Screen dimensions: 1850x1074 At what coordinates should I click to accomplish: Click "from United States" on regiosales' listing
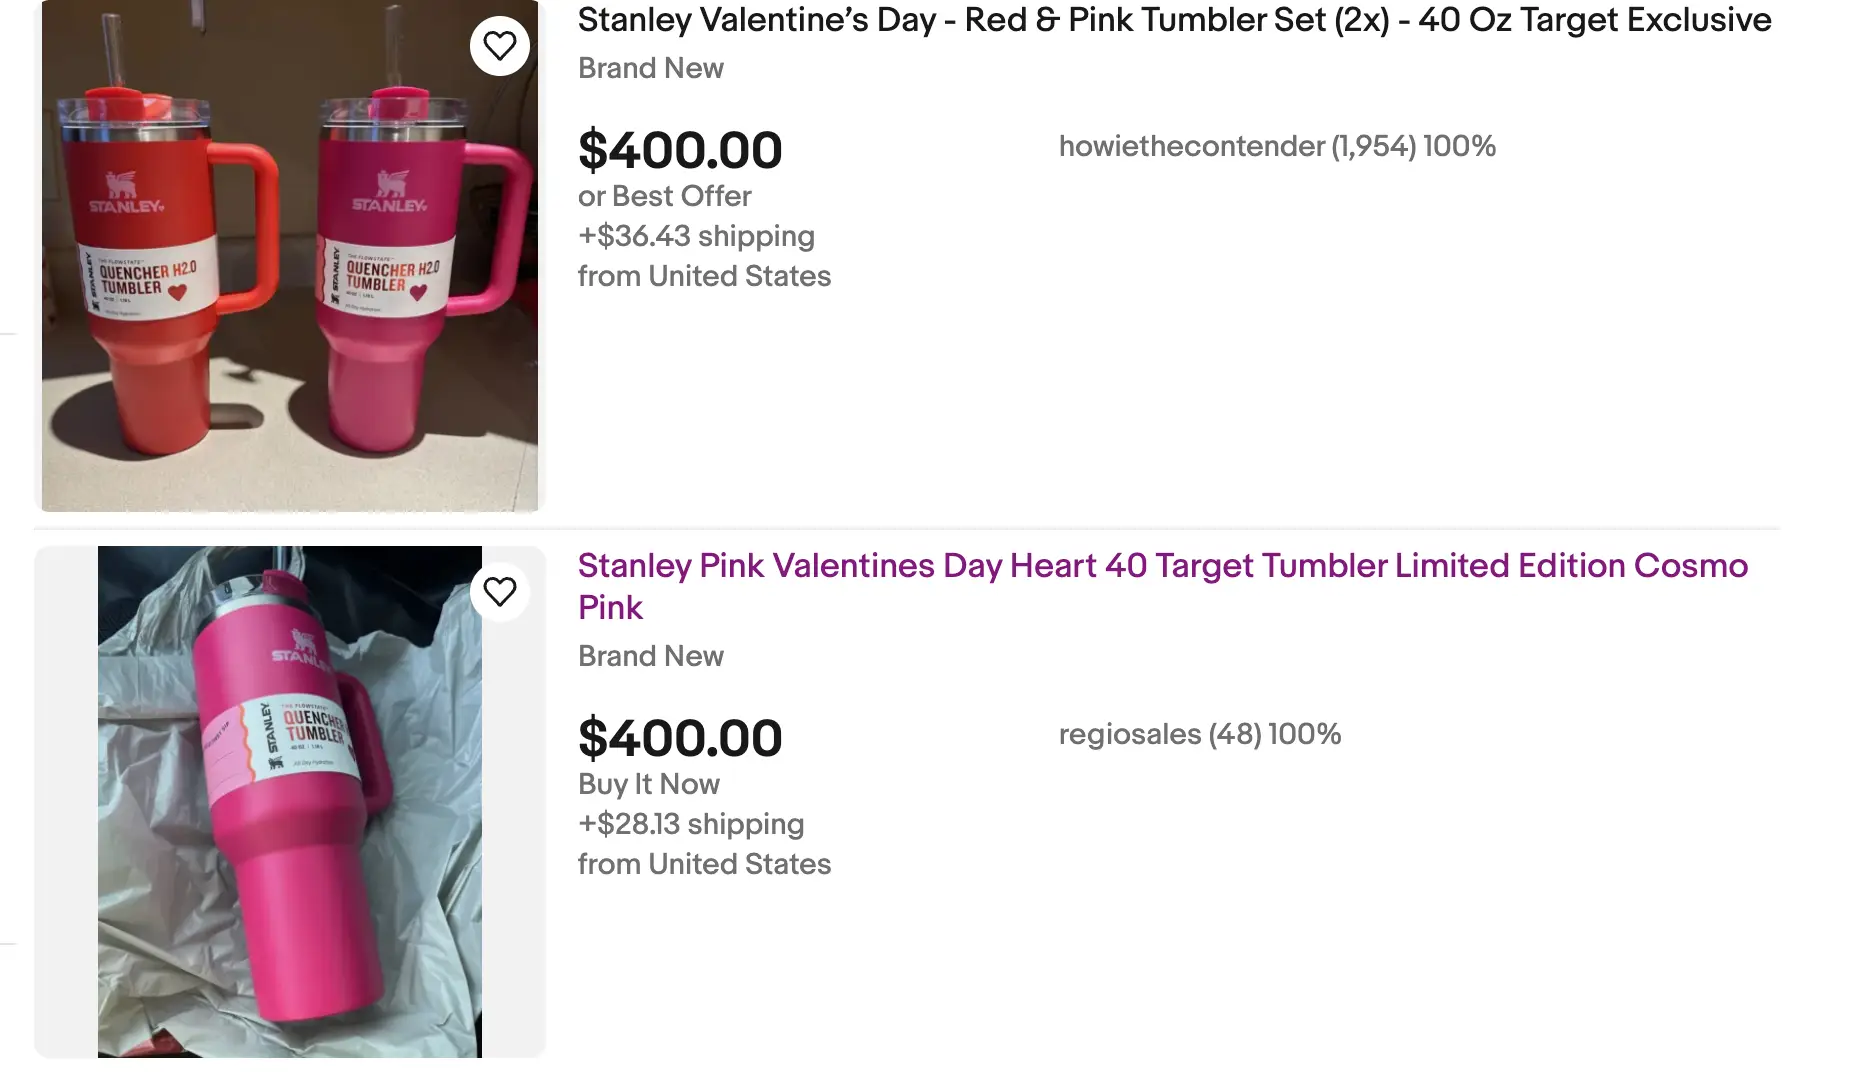(x=704, y=864)
